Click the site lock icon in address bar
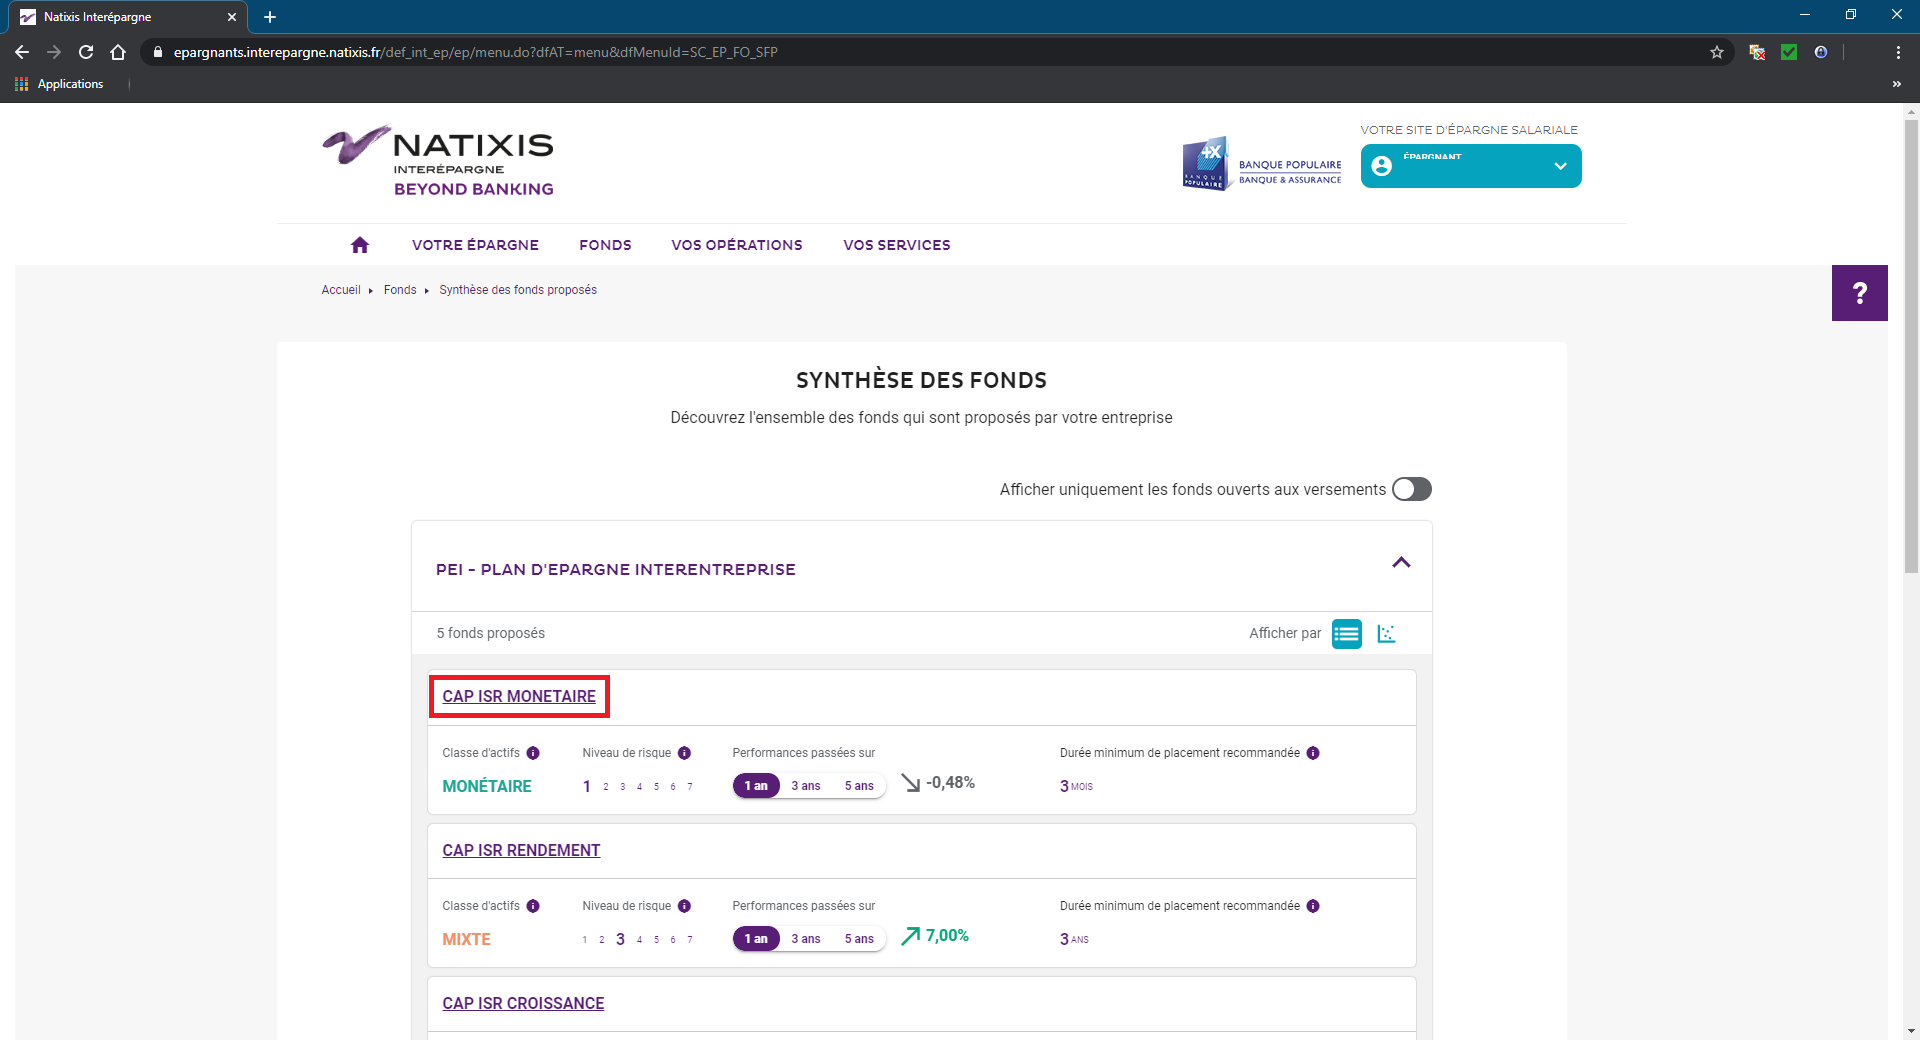The width and height of the screenshot is (1920, 1040). [157, 52]
